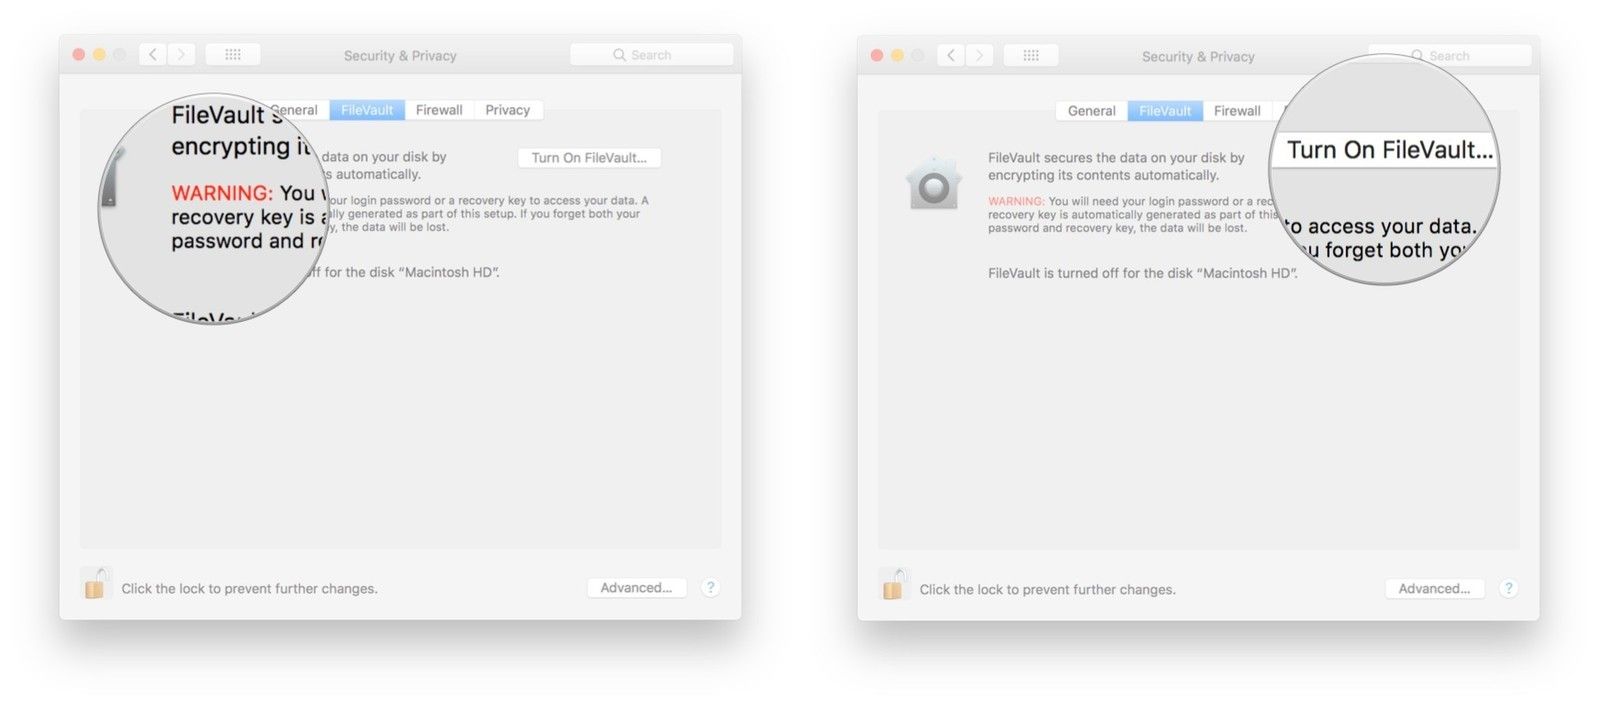Open Show All grid in the left window
1600x705 pixels.
coord(233,55)
